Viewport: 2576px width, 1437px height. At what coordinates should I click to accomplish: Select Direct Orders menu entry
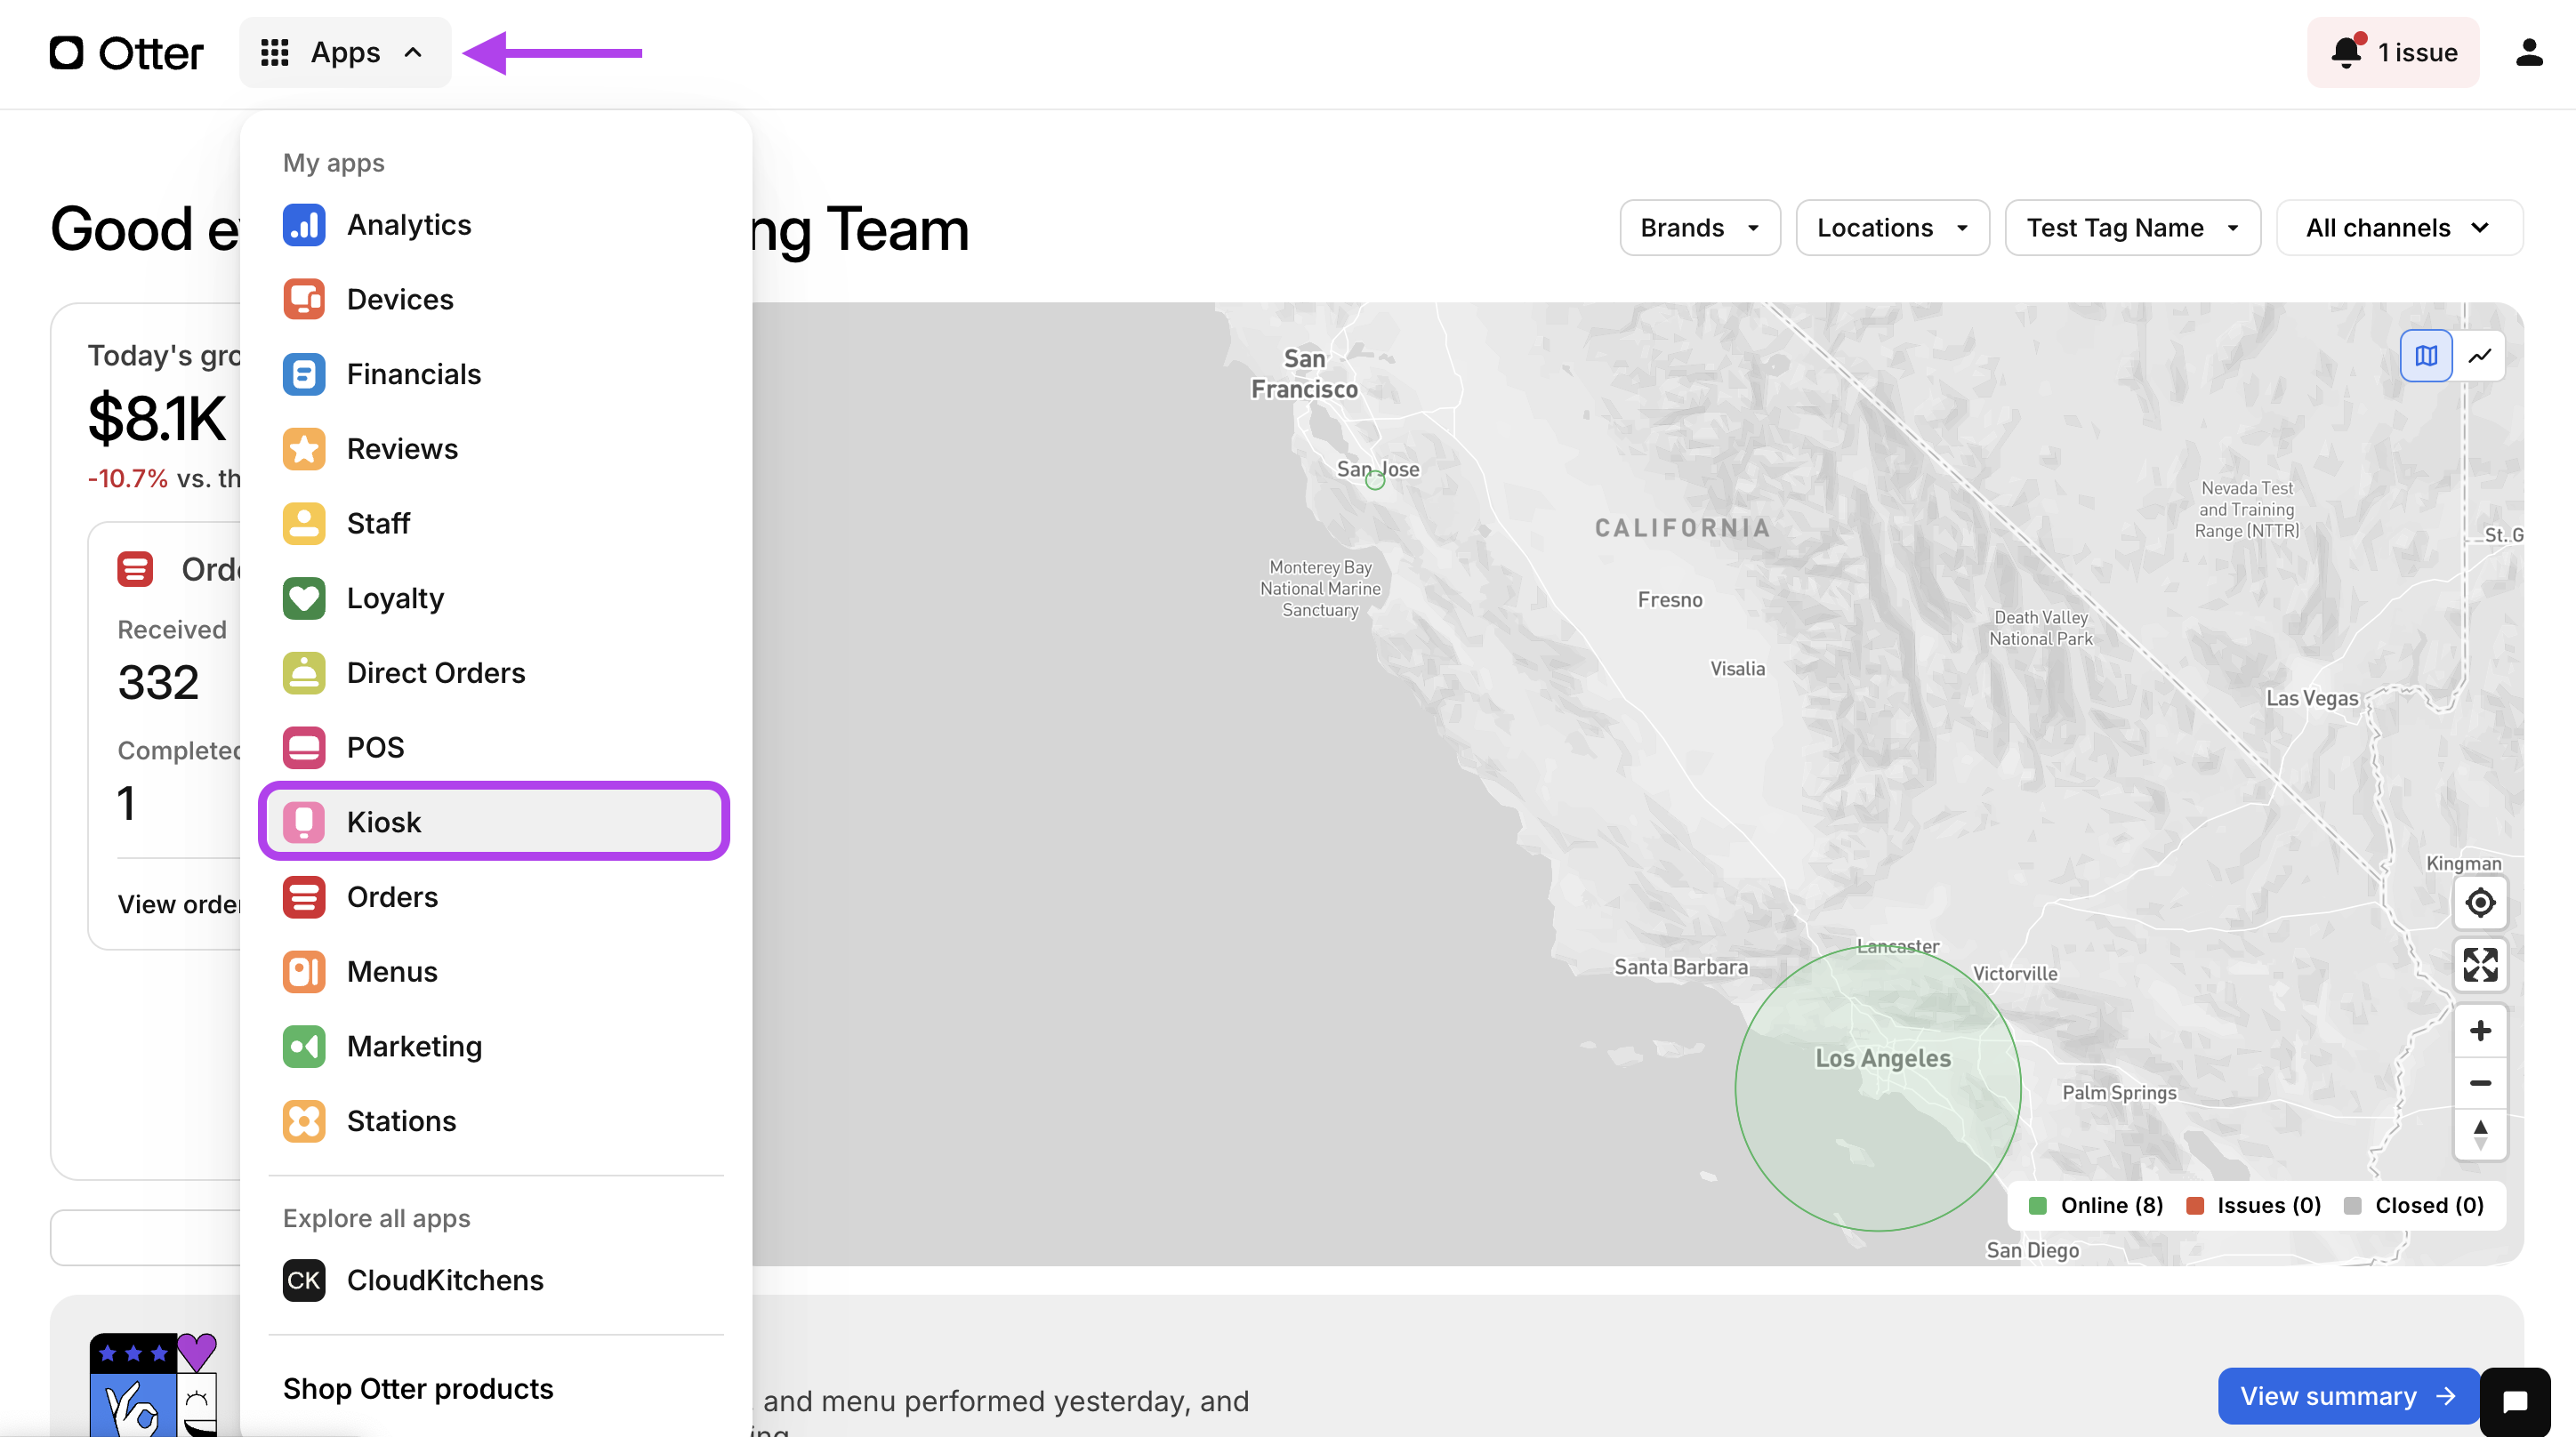pos(494,673)
